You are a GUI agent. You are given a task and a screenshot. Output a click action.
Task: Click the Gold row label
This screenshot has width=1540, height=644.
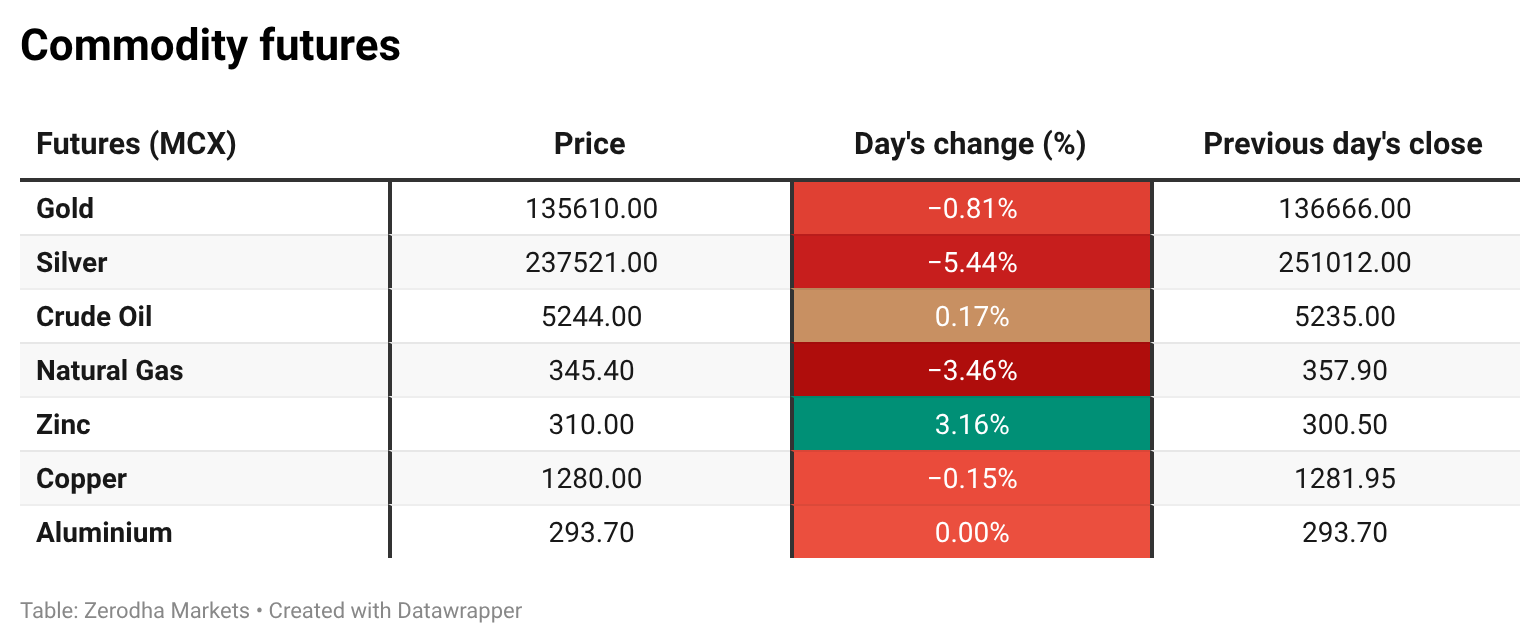(x=65, y=209)
